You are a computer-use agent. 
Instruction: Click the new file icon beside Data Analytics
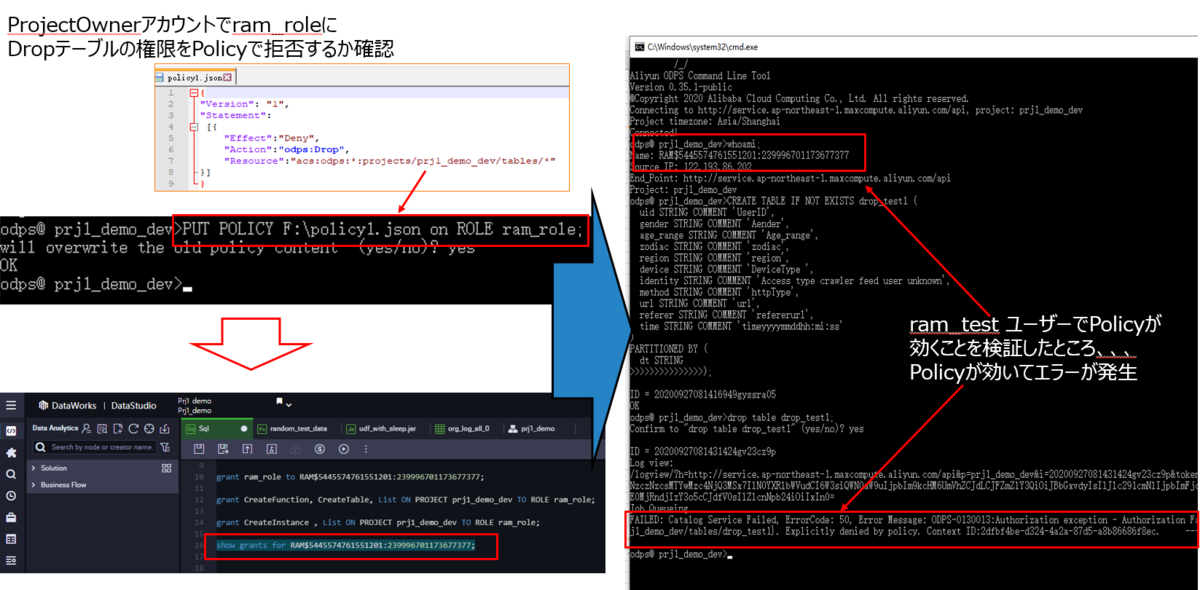click(118, 428)
